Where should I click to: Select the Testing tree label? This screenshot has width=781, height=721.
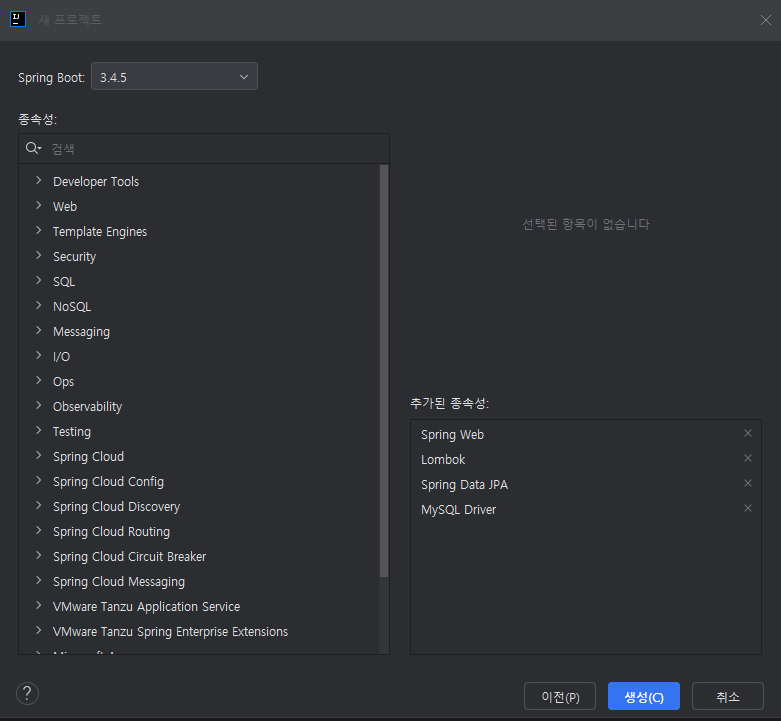click(72, 432)
